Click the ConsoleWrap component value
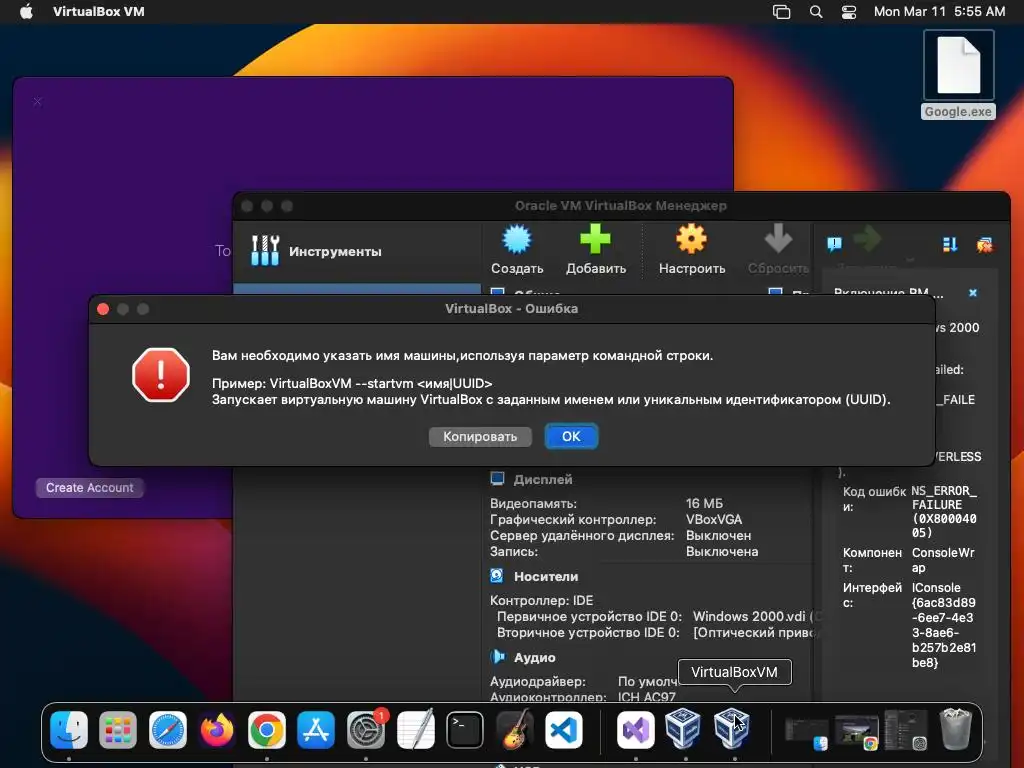This screenshot has height=768, width=1024. [x=943, y=560]
